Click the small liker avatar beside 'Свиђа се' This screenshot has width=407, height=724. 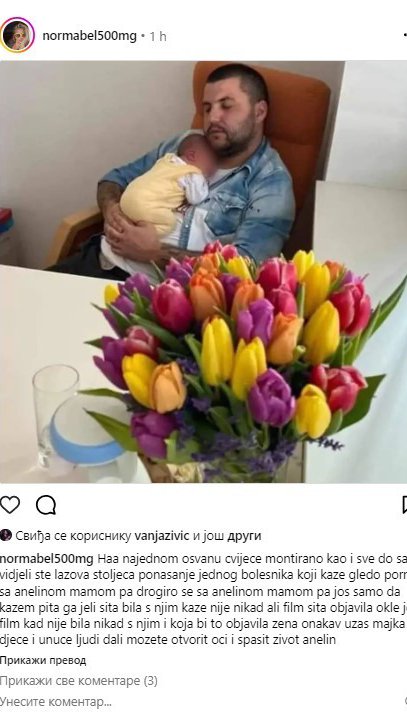(6, 536)
